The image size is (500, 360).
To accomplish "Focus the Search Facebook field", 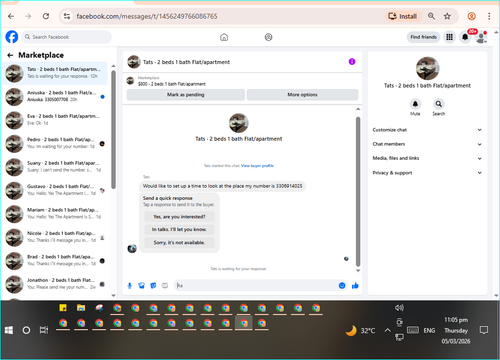I will point(67,37).
